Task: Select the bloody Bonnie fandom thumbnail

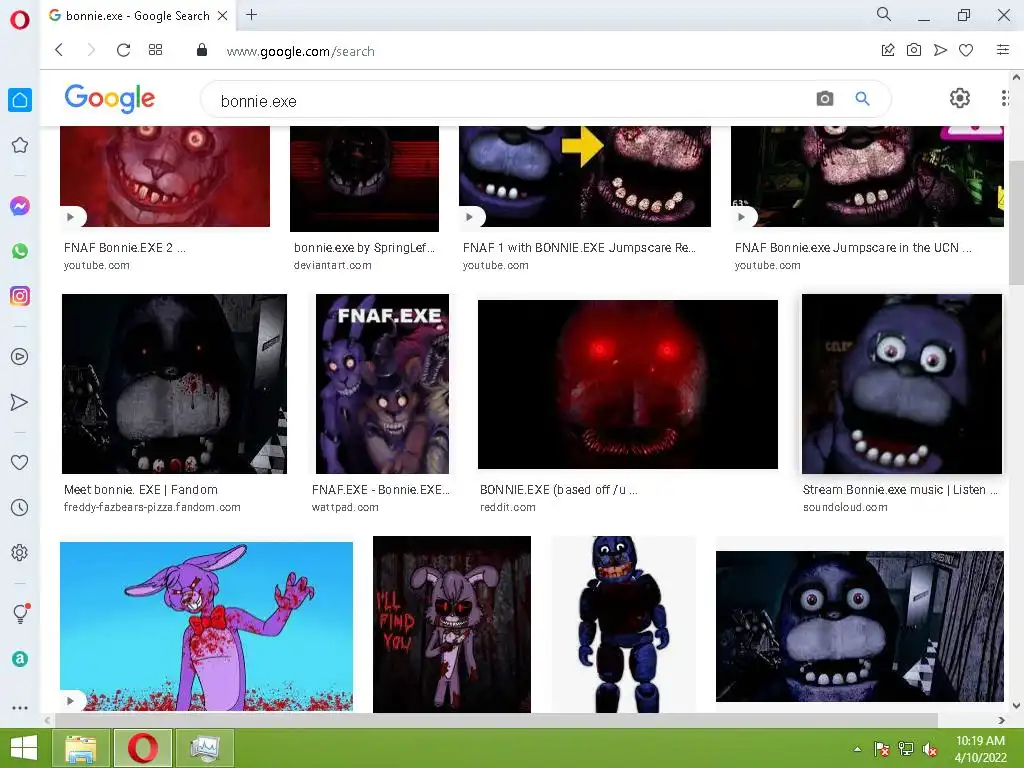Action: 174,384
